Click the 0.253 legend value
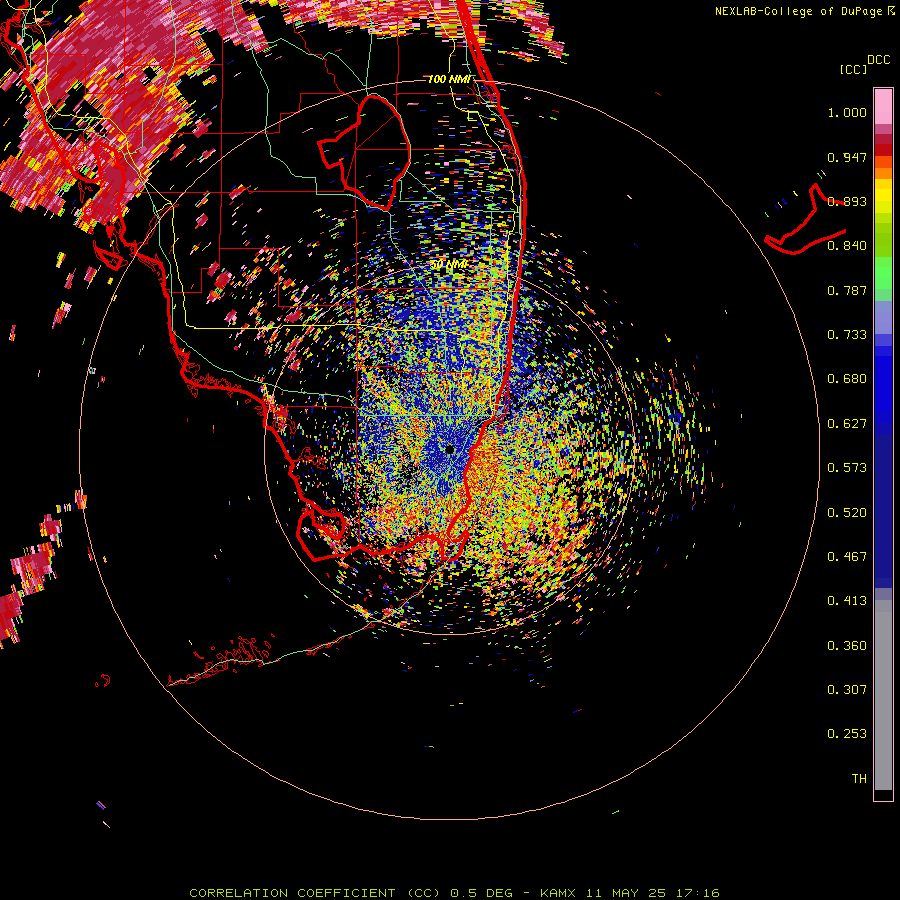Viewport: 900px width, 900px height. tap(847, 734)
